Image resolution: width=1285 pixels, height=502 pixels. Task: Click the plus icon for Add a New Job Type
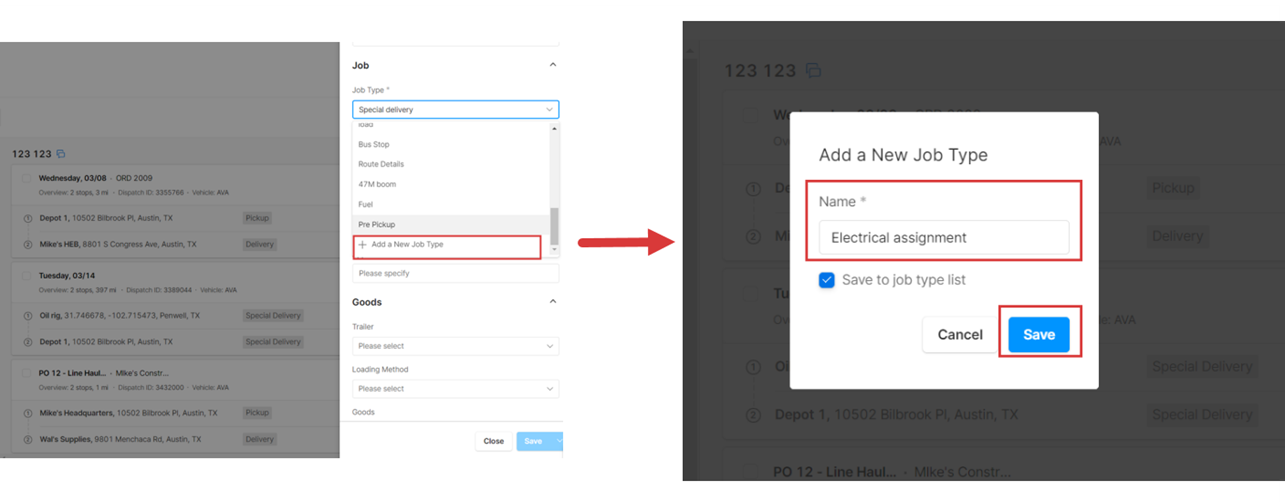click(362, 244)
